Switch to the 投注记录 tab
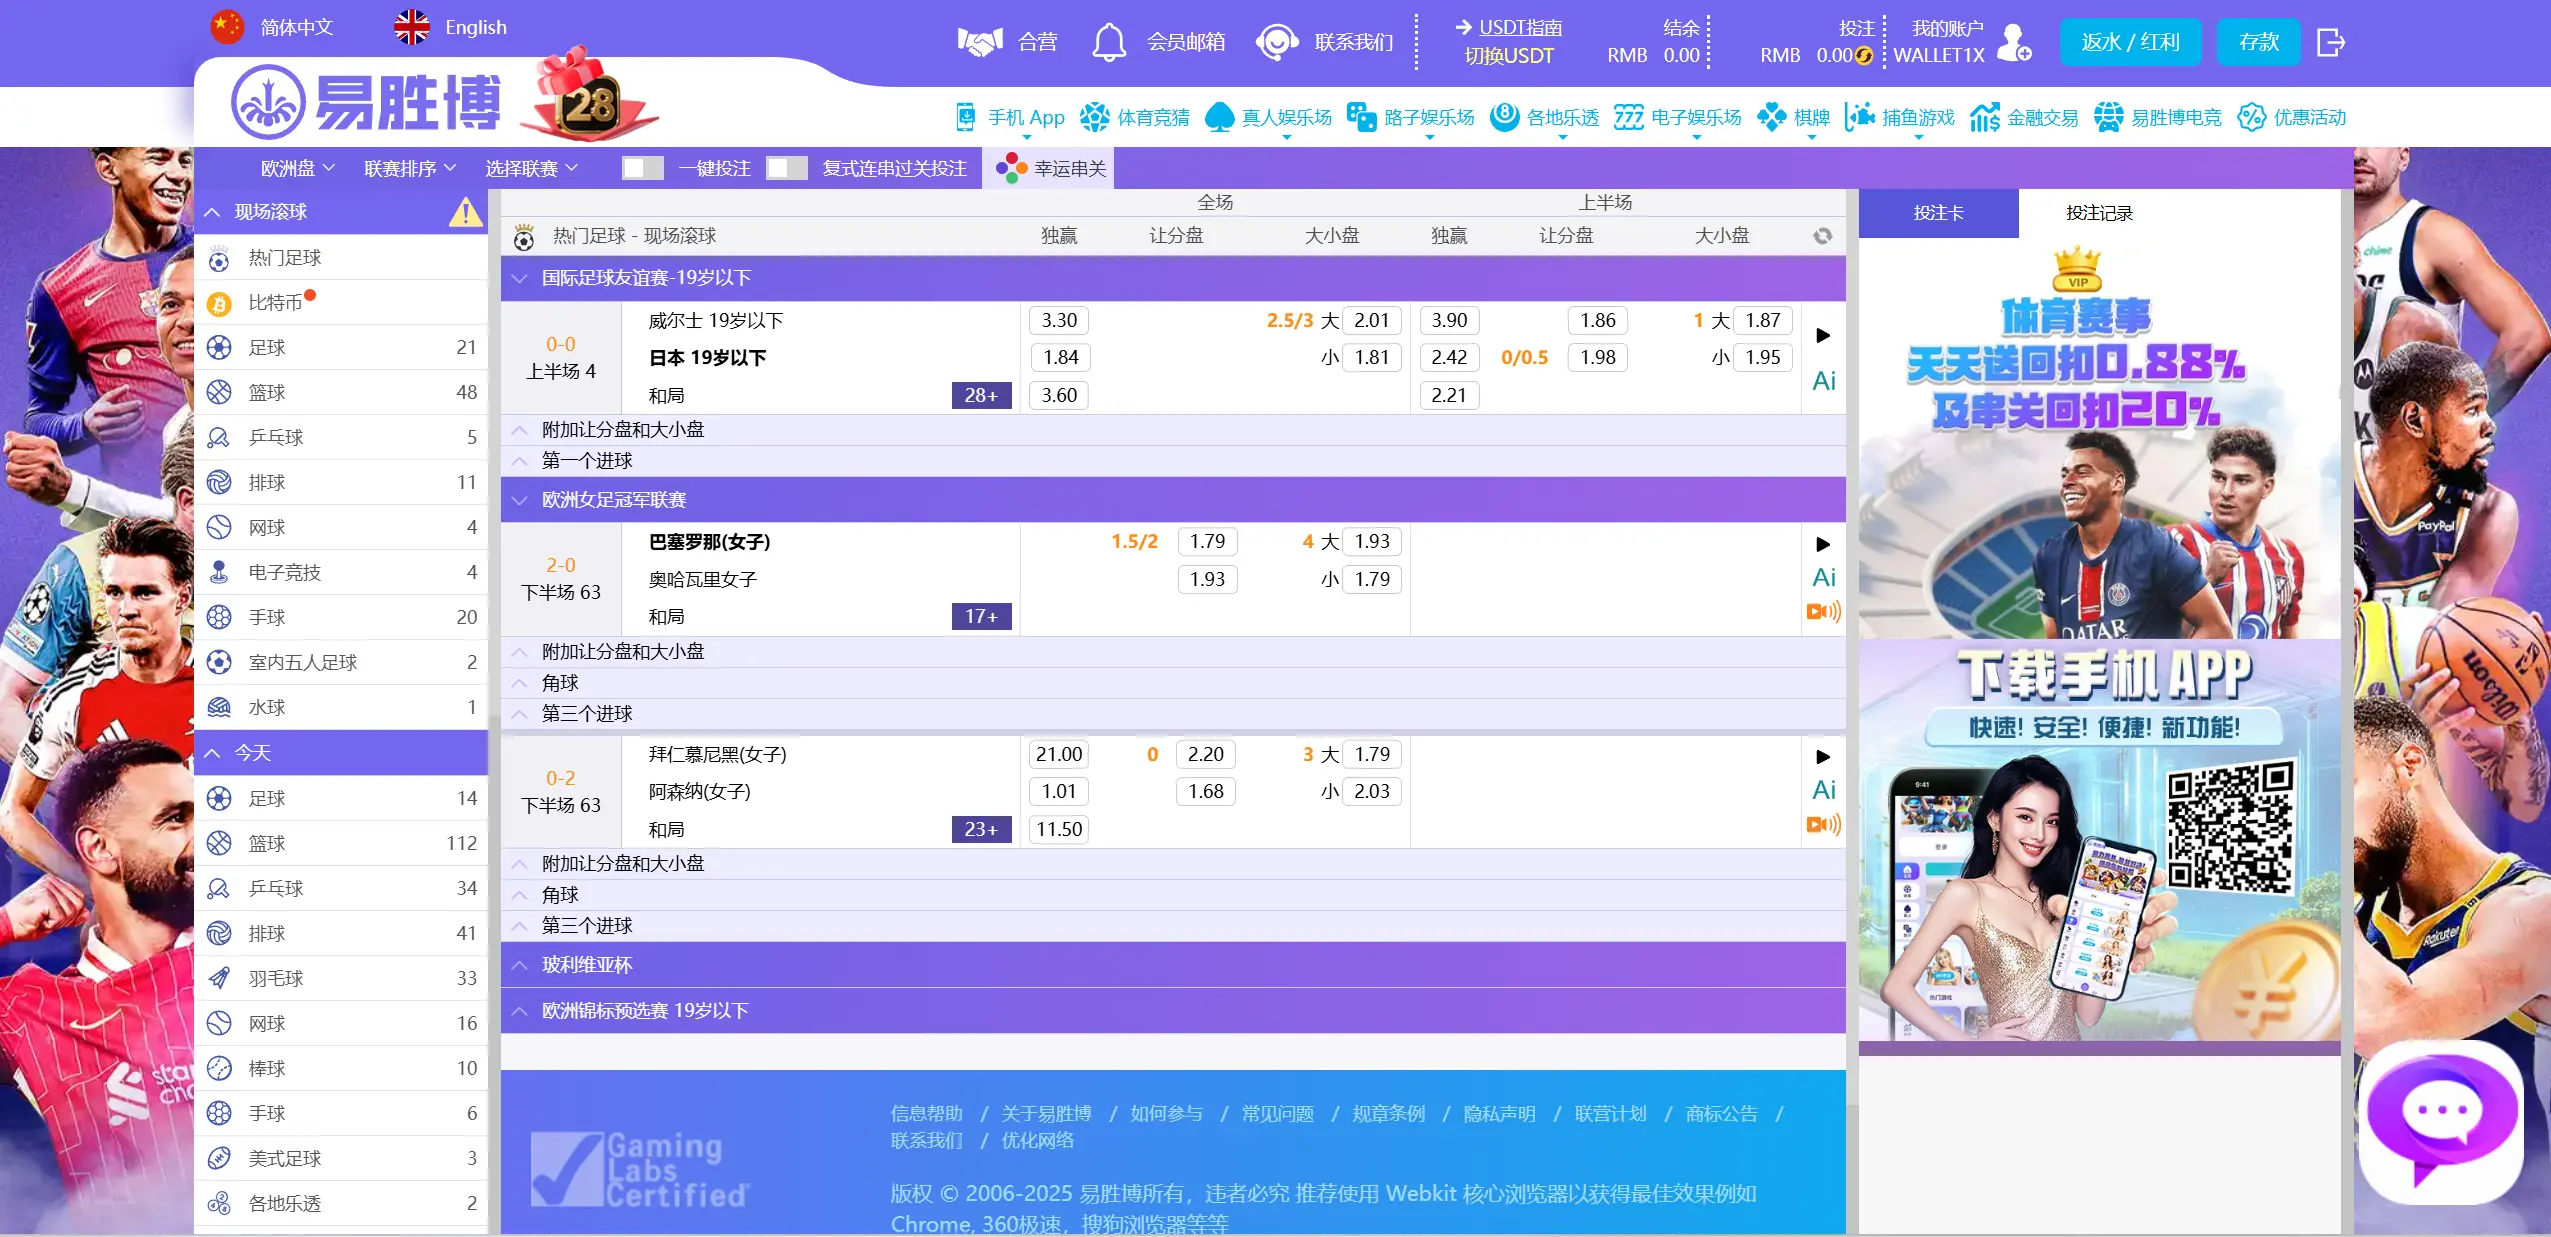 [x=2098, y=213]
